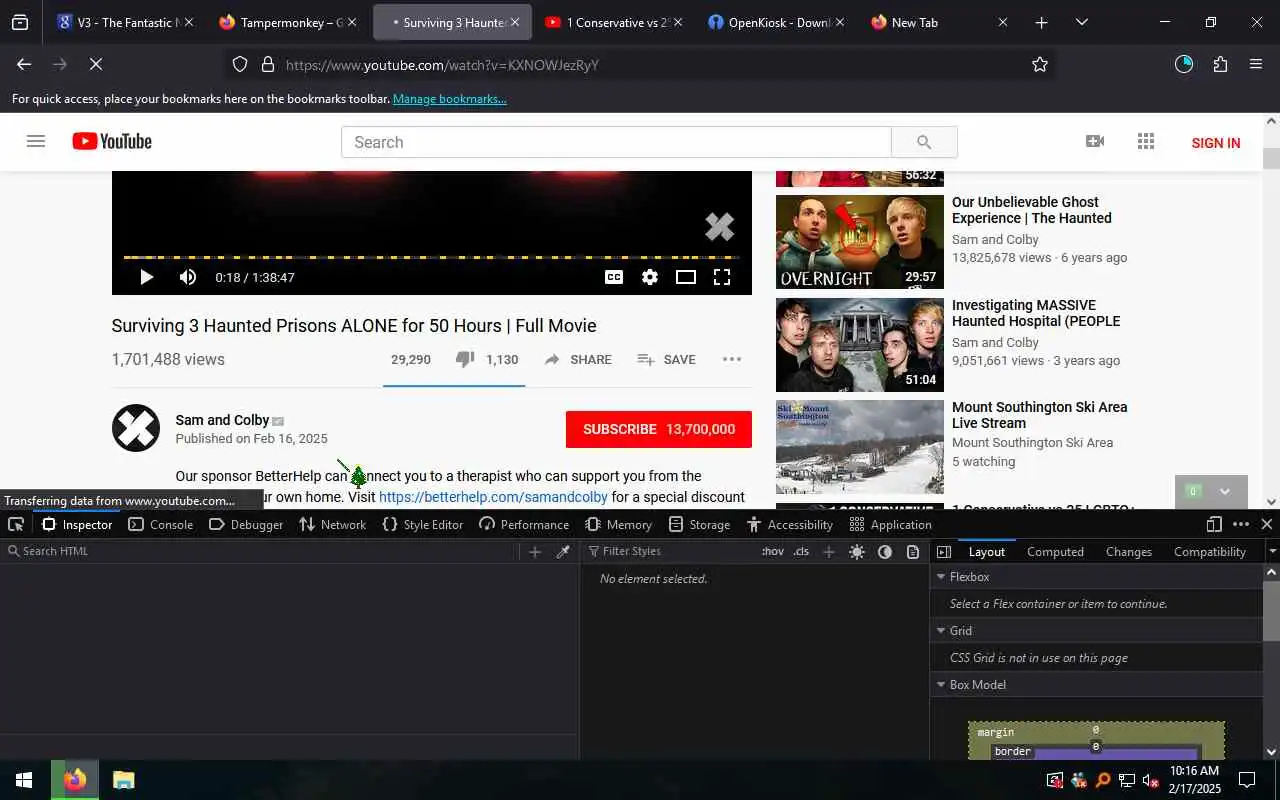Click the video progress bar
Screen dimensions: 1280x800
pos(431,257)
